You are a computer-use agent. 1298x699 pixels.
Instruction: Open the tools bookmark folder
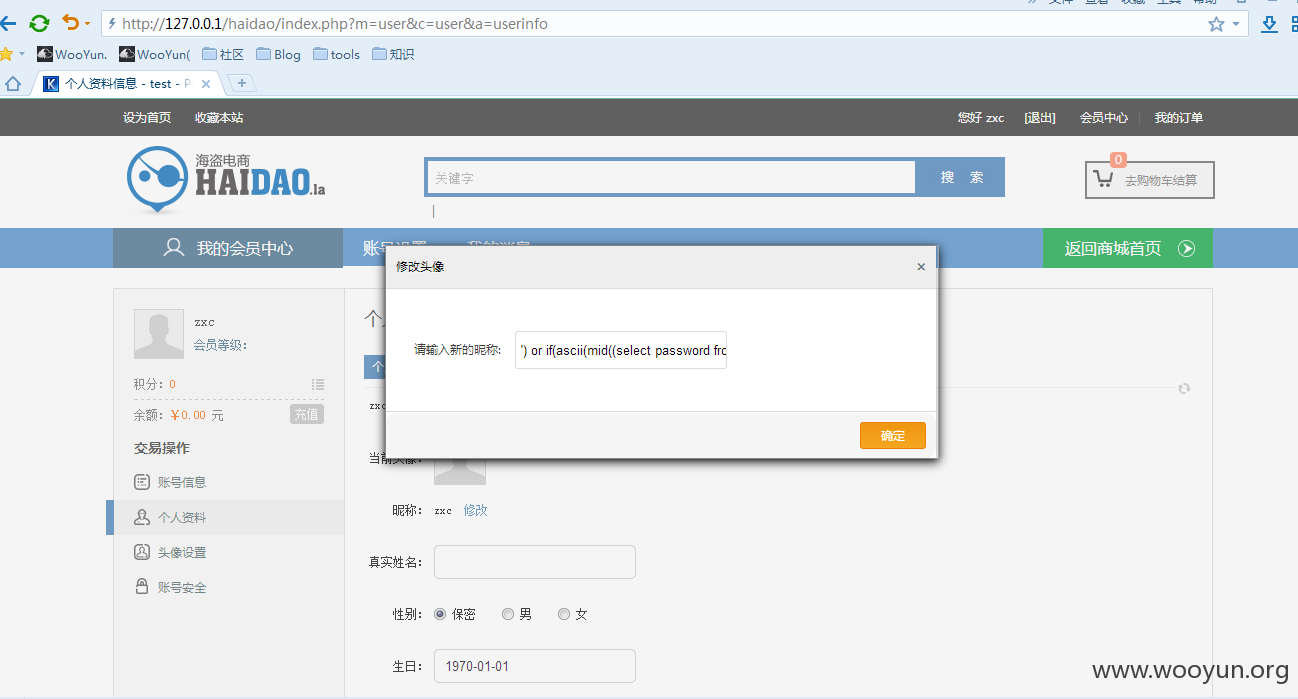click(336, 54)
